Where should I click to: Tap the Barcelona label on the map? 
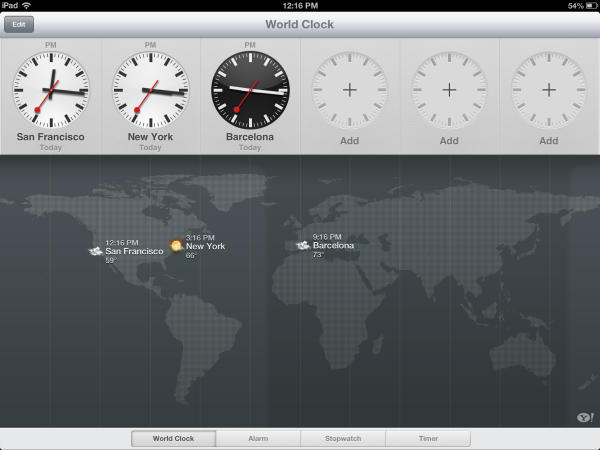333,245
